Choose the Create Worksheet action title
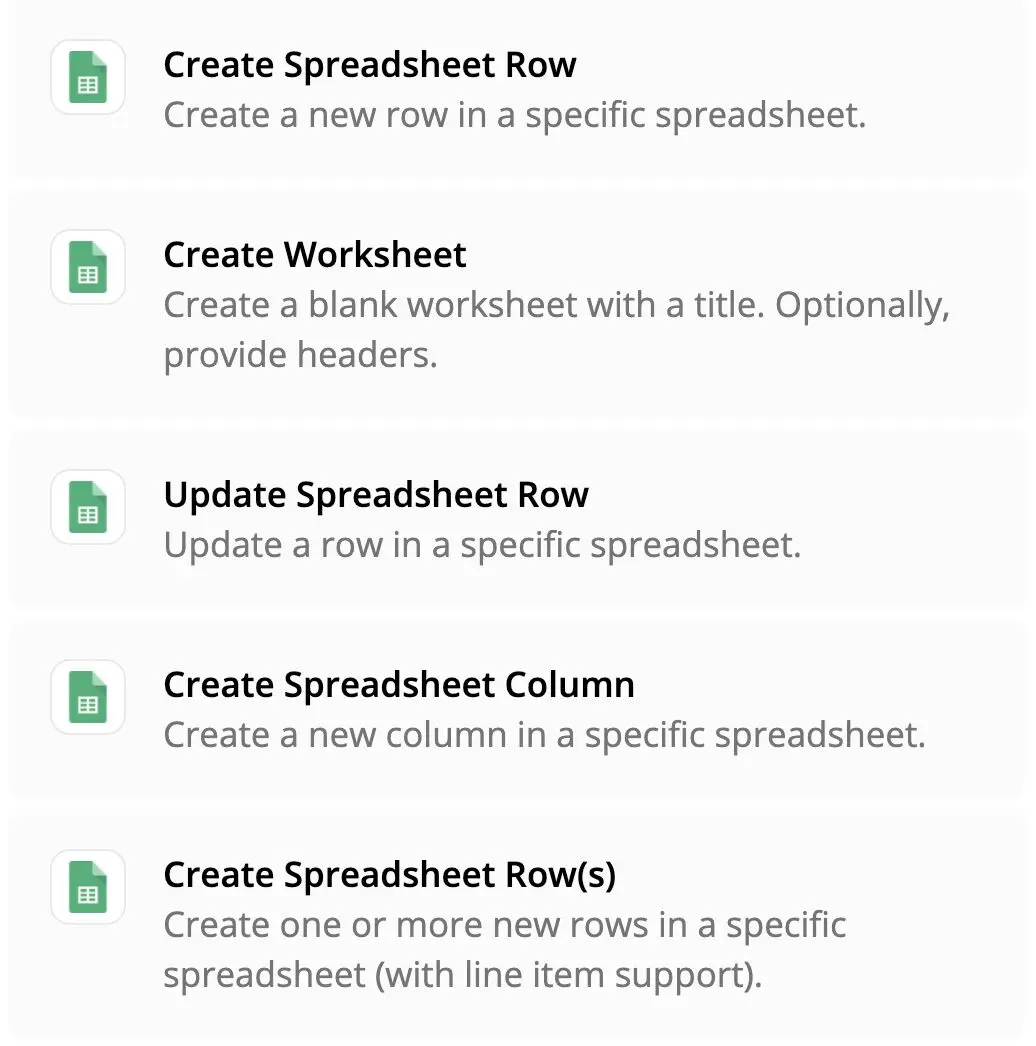This screenshot has width=1036, height=1046. 315,255
